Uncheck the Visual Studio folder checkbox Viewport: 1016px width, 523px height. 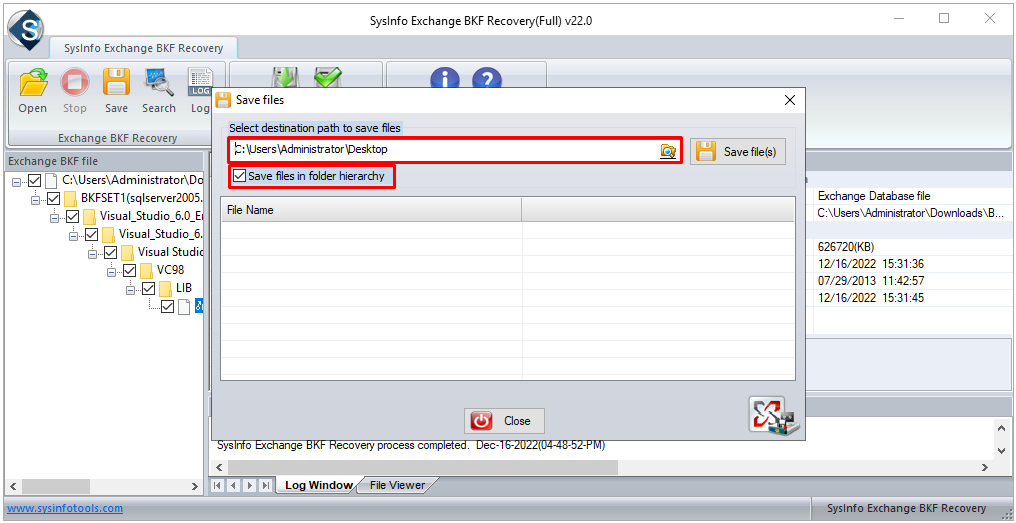tap(111, 252)
